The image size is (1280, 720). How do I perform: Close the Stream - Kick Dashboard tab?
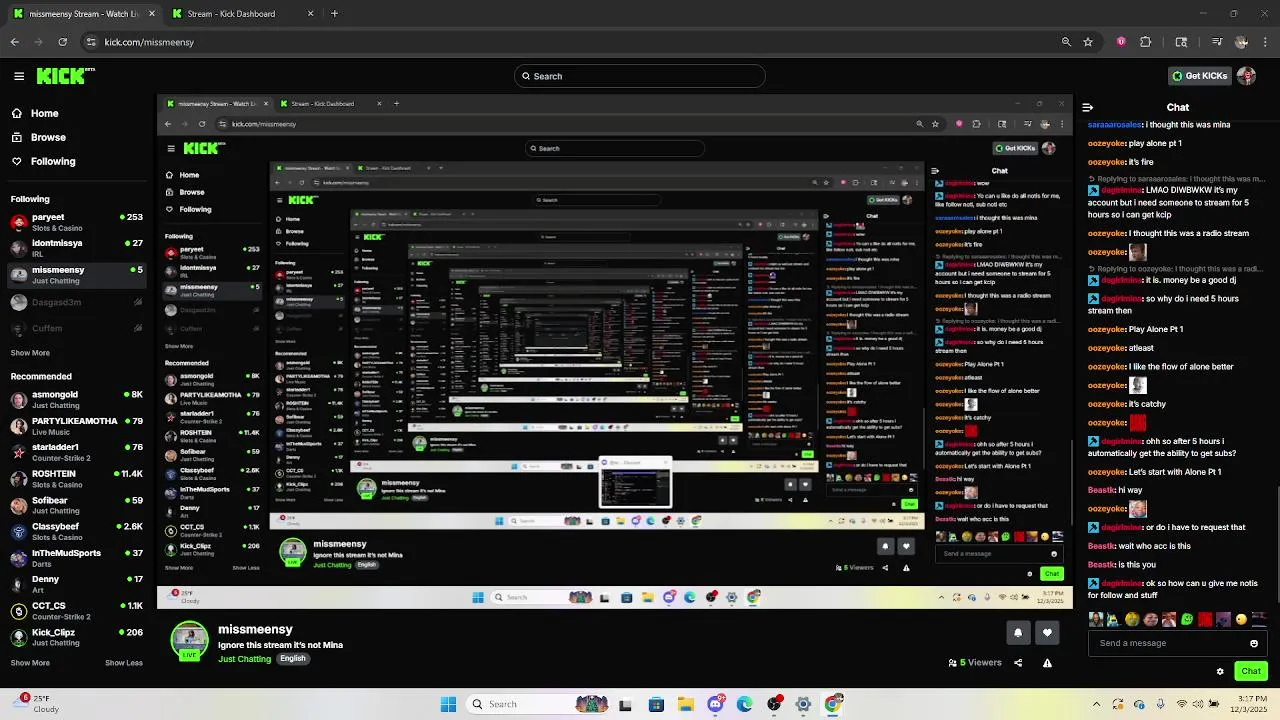tap(310, 14)
